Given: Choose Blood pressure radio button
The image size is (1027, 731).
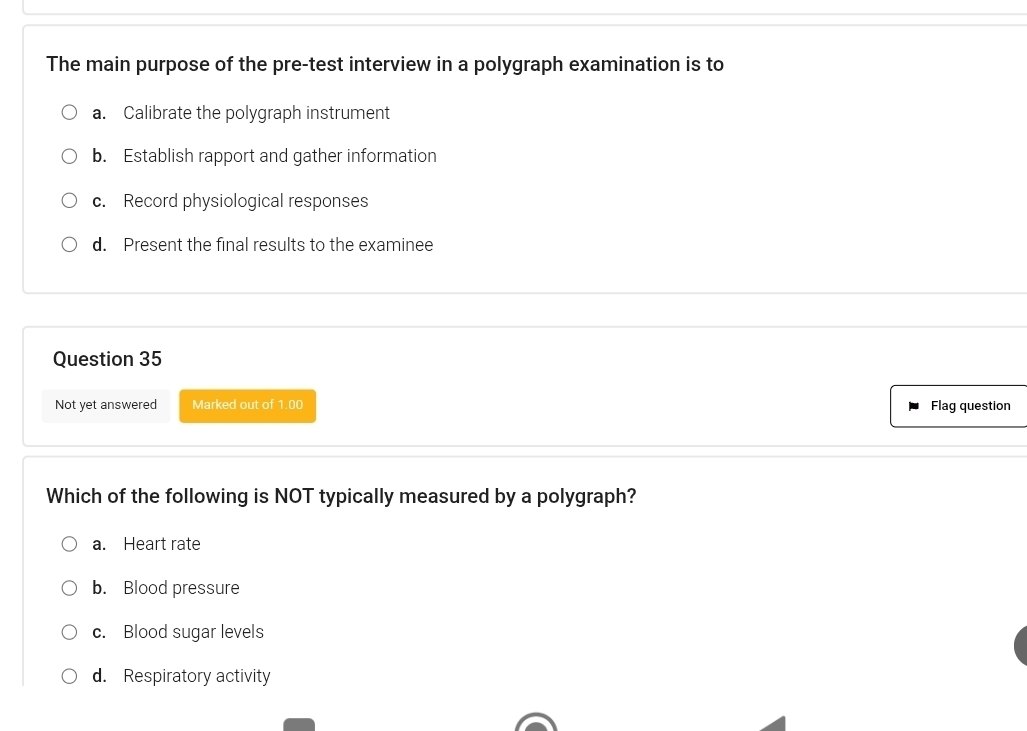Looking at the screenshot, I should [x=69, y=588].
